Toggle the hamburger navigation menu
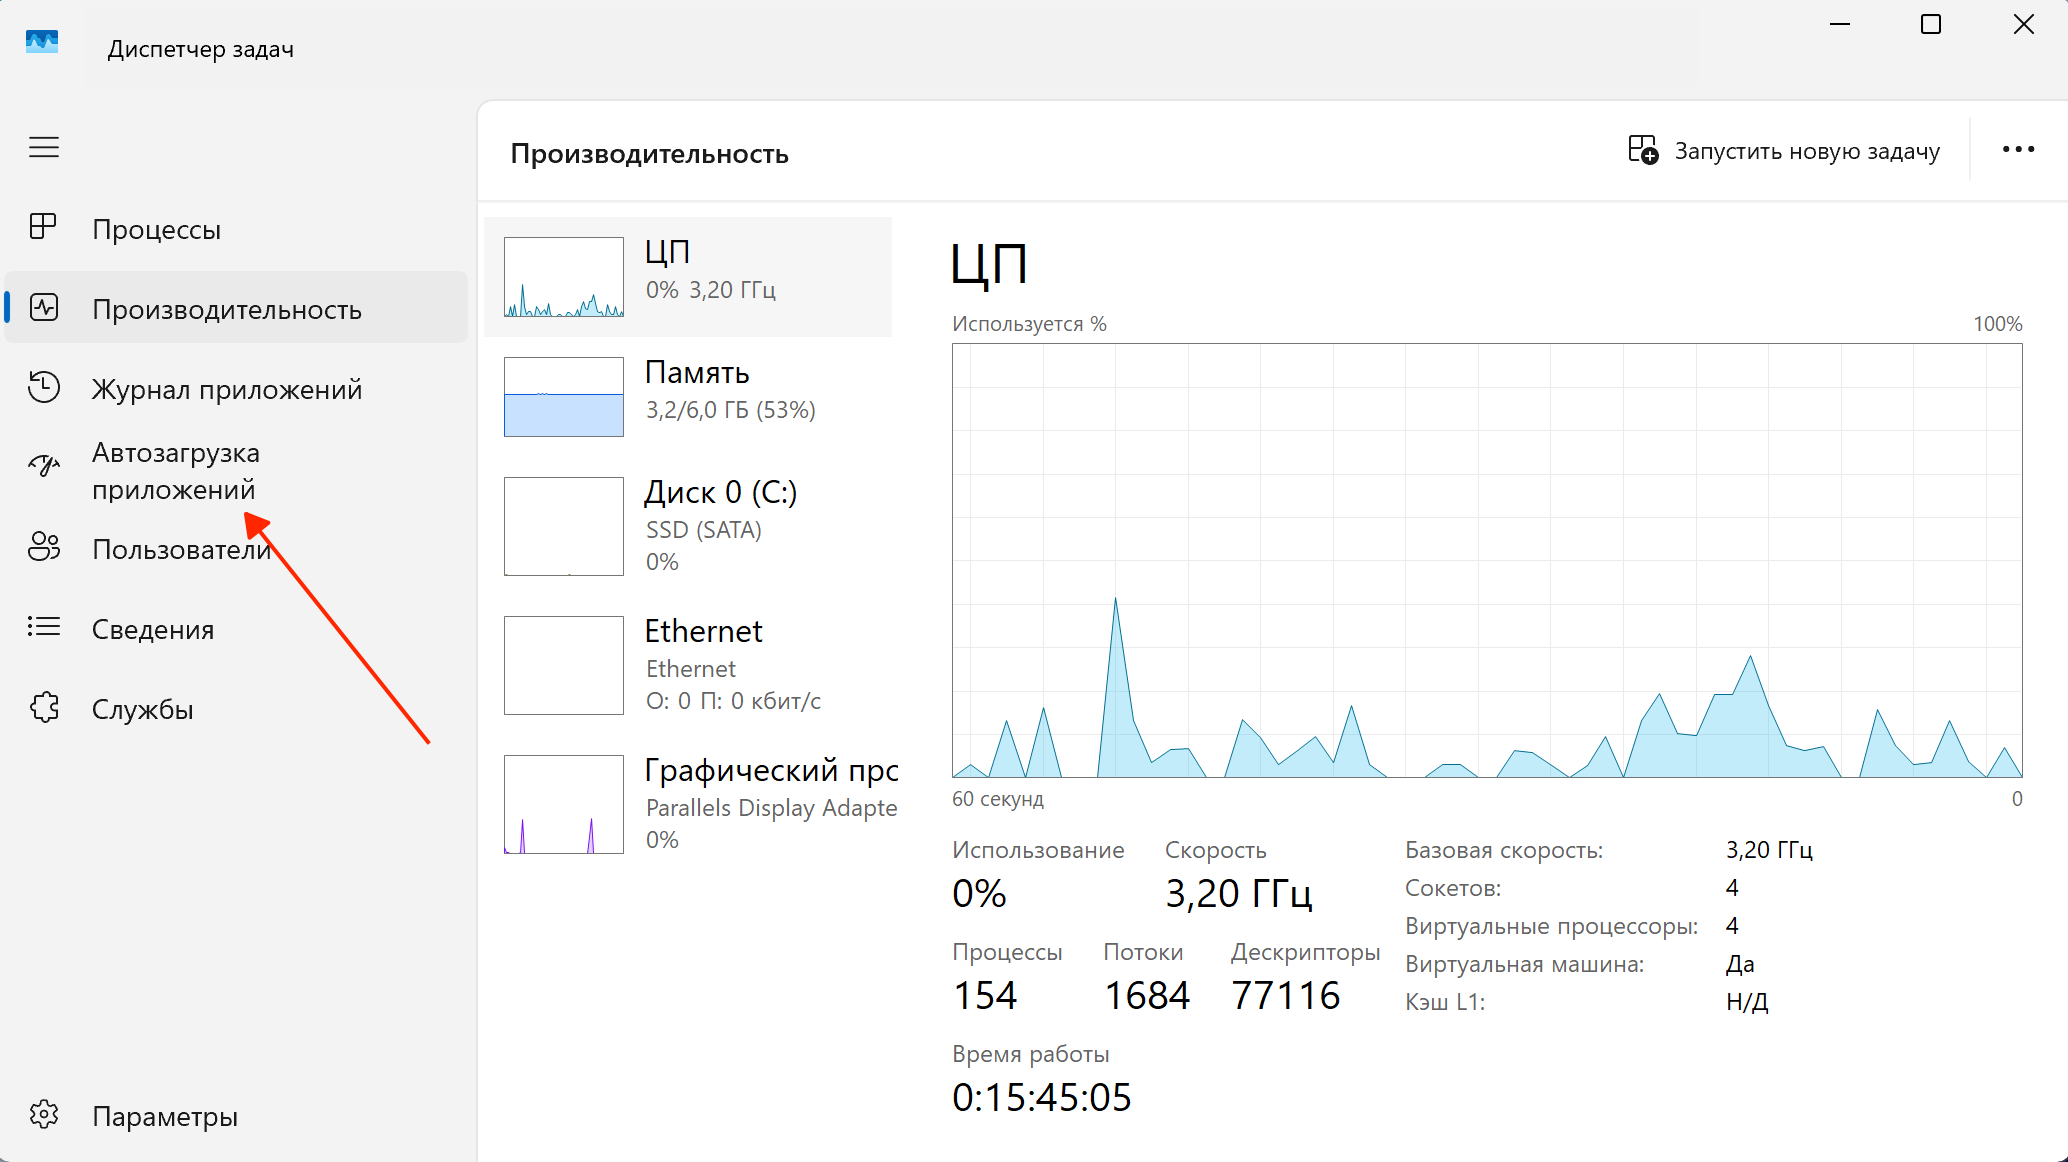Image resolution: width=2068 pixels, height=1162 pixels. 44,148
